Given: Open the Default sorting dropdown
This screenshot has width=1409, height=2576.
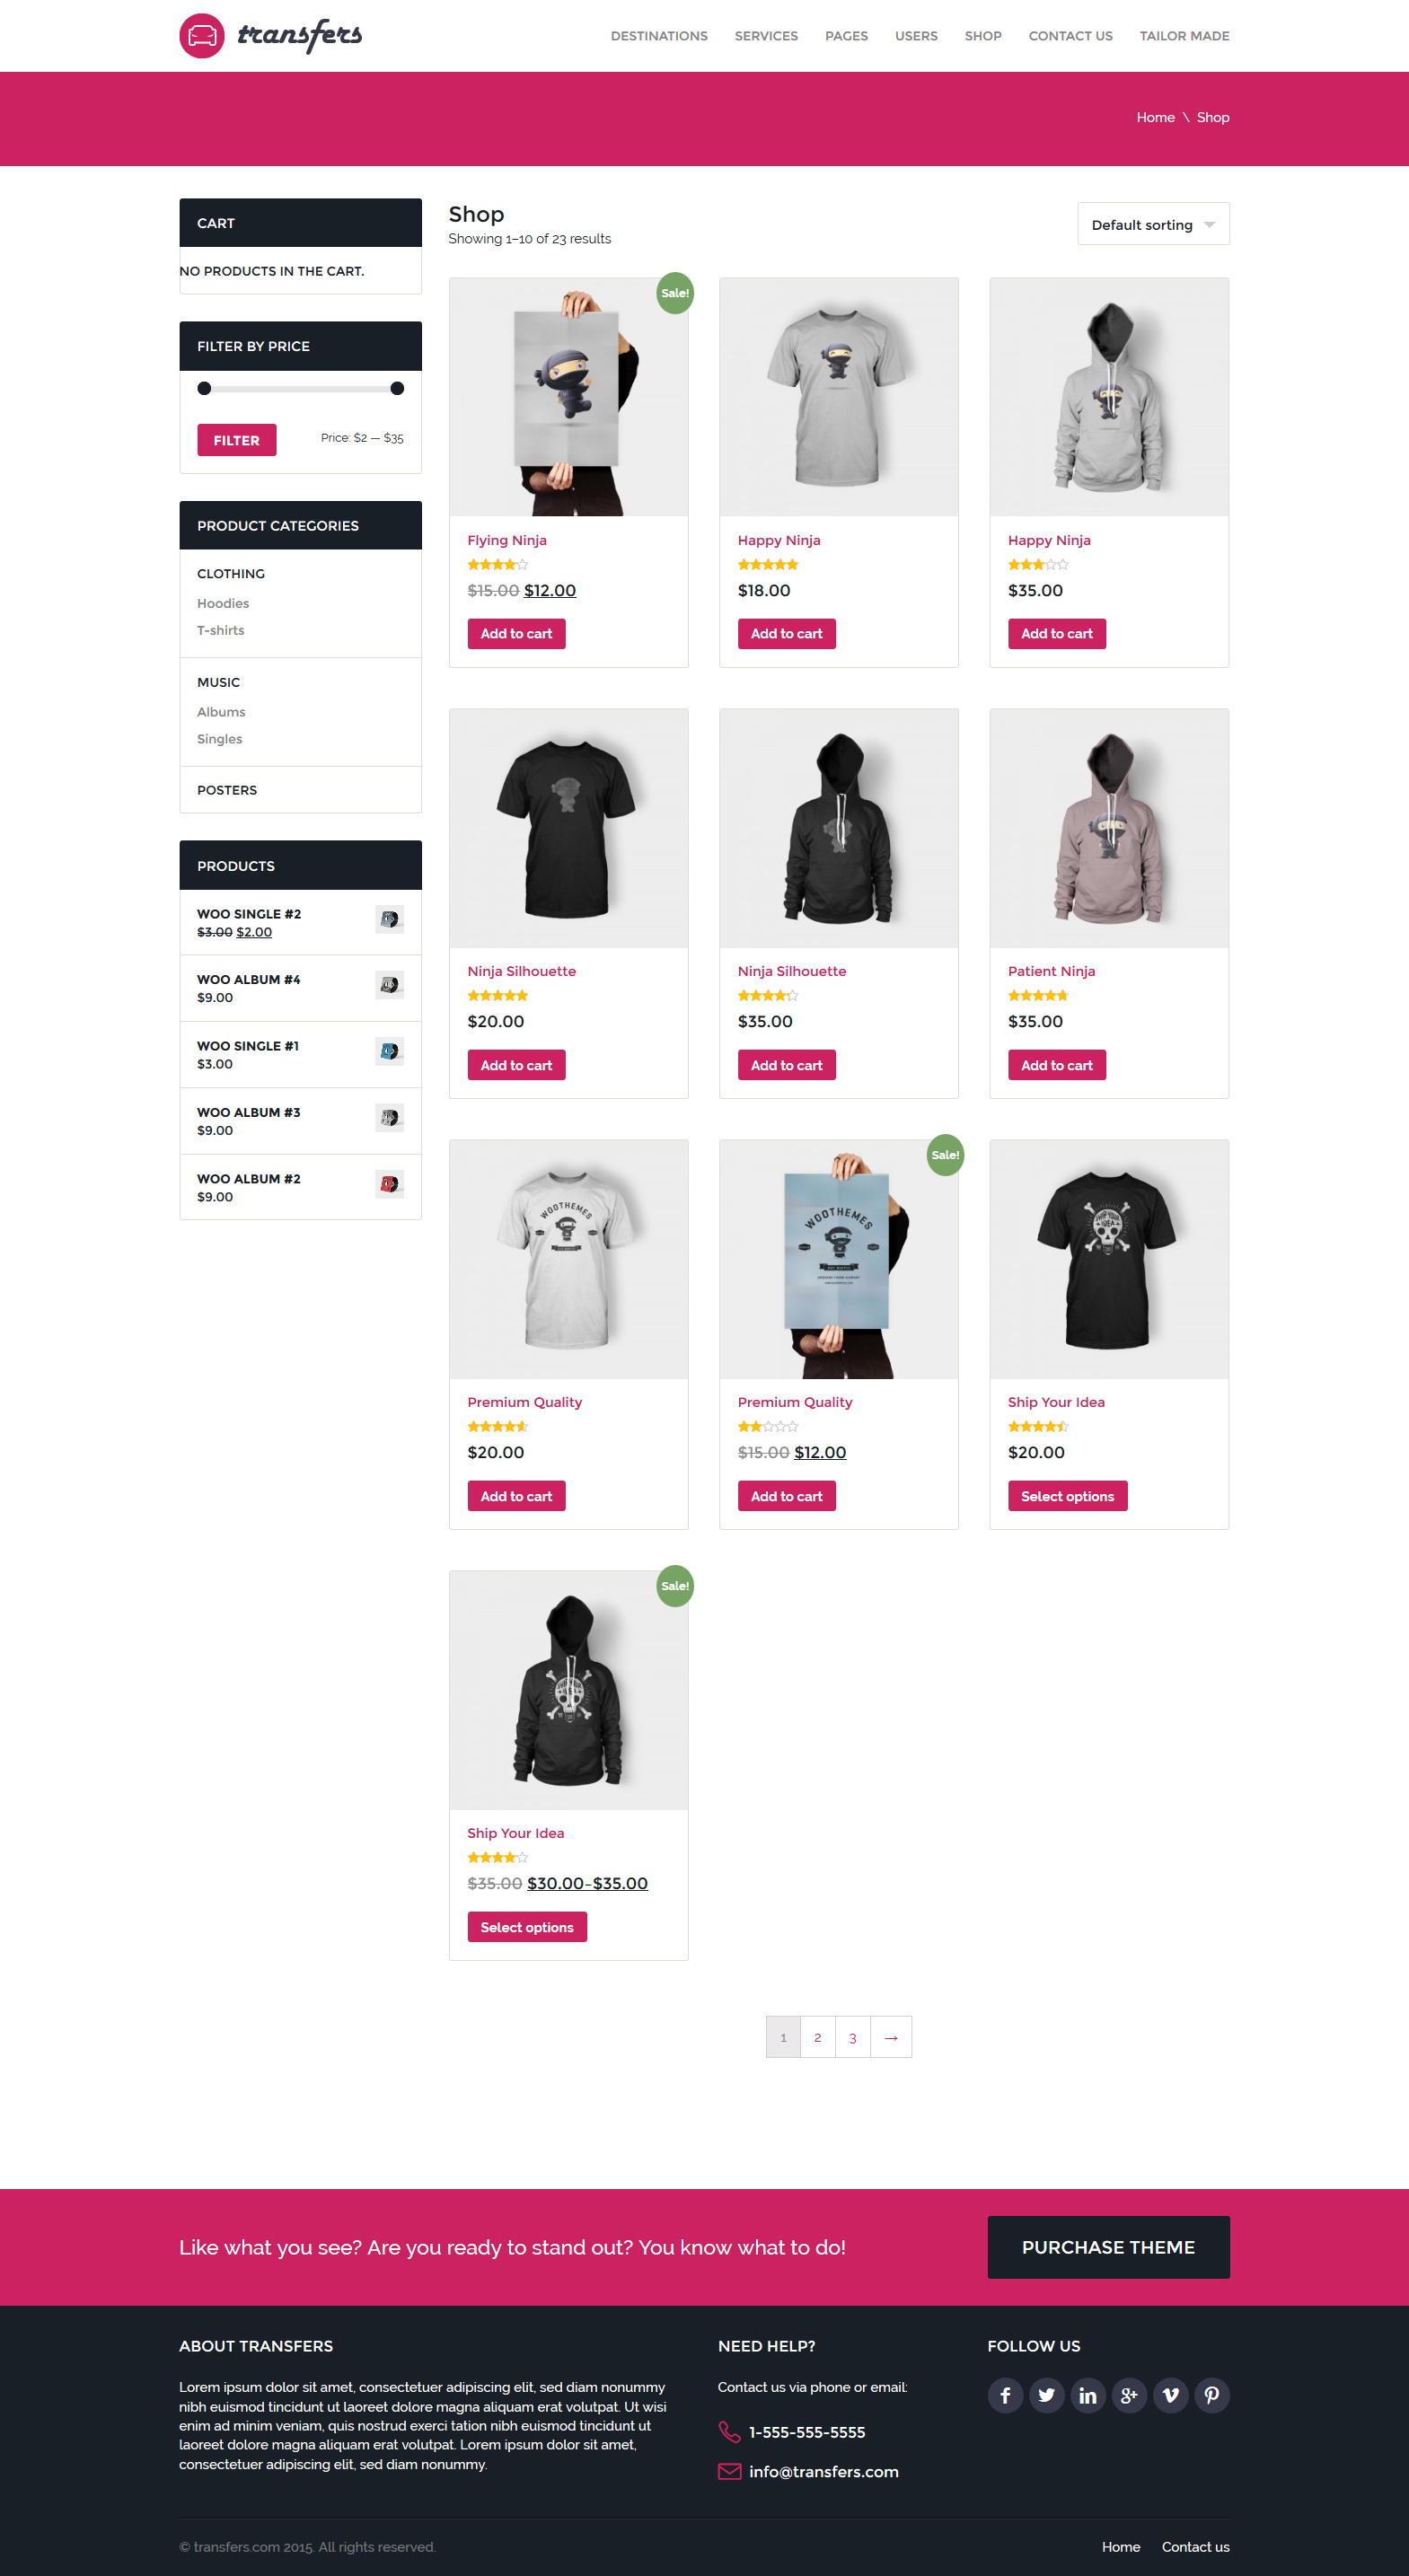Looking at the screenshot, I should pos(1153,224).
